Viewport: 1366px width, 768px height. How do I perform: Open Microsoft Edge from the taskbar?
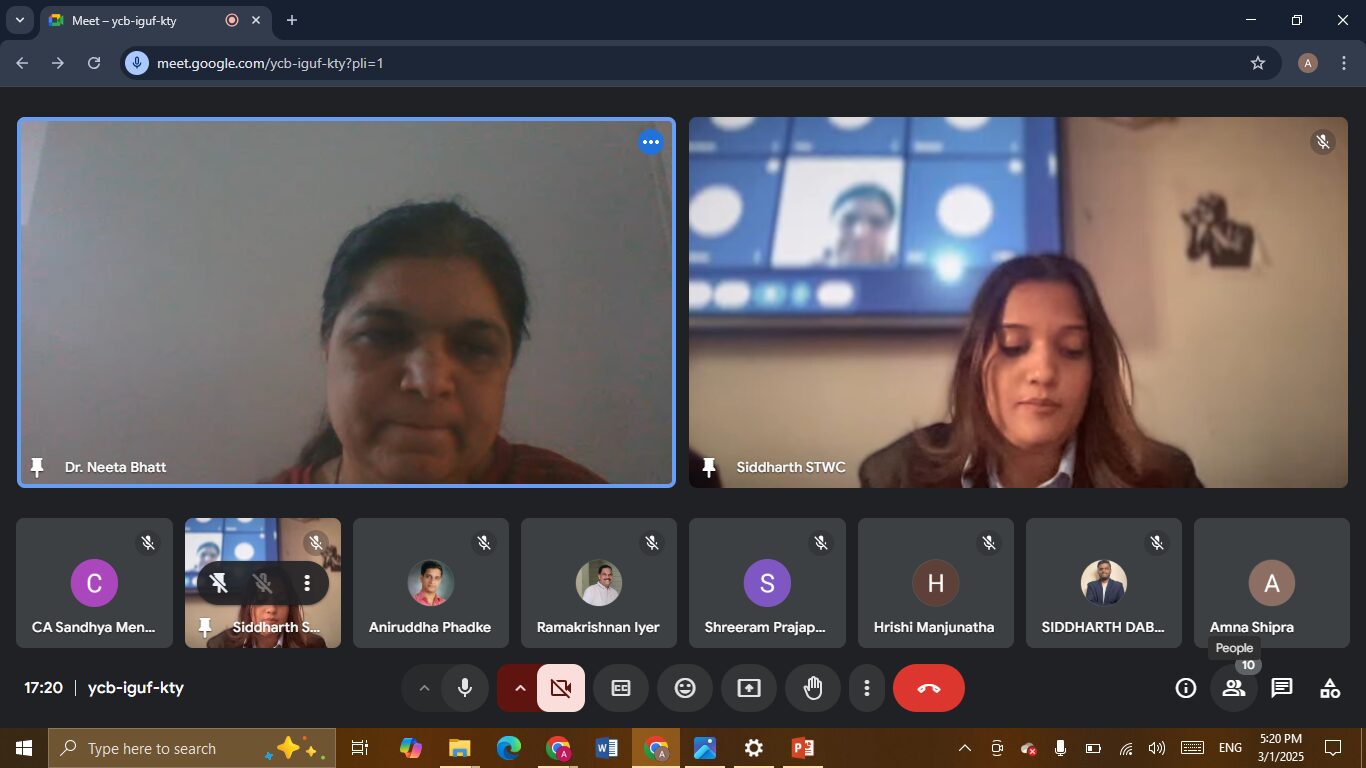[x=509, y=748]
